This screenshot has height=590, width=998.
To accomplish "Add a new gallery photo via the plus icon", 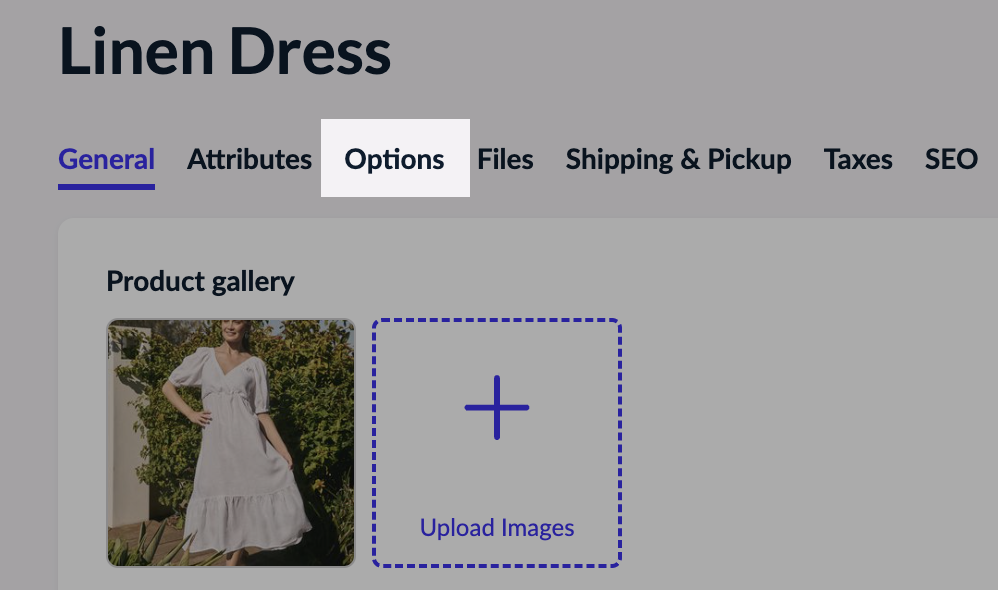I will point(495,407).
